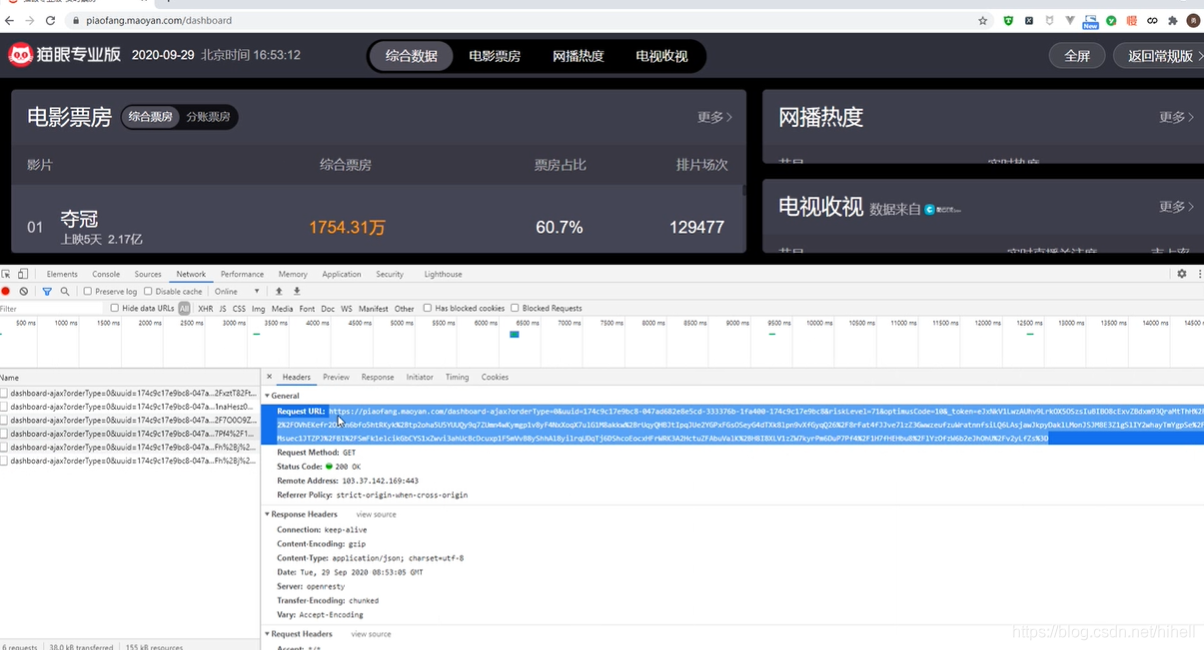This screenshot has height=650, width=1204.
Task: Open the Cookies tab of request
Action: [x=495, y=377]
